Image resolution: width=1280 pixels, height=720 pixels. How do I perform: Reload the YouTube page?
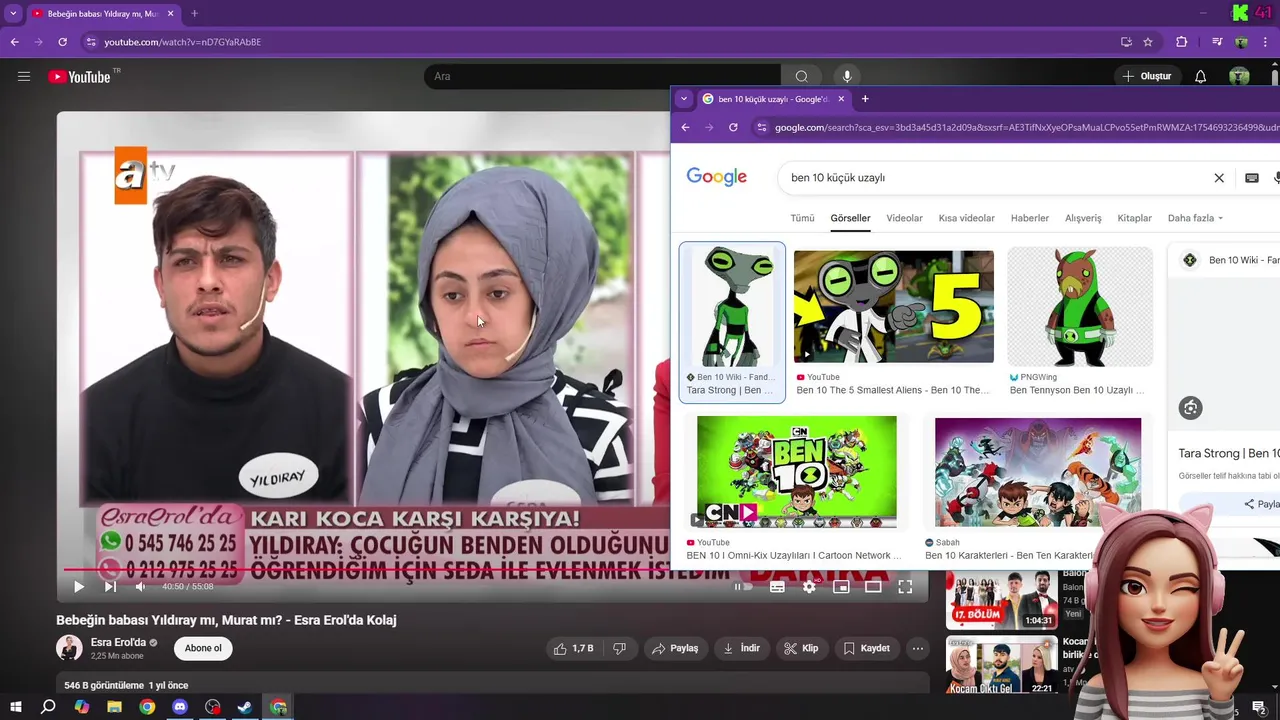pos(62,42)
